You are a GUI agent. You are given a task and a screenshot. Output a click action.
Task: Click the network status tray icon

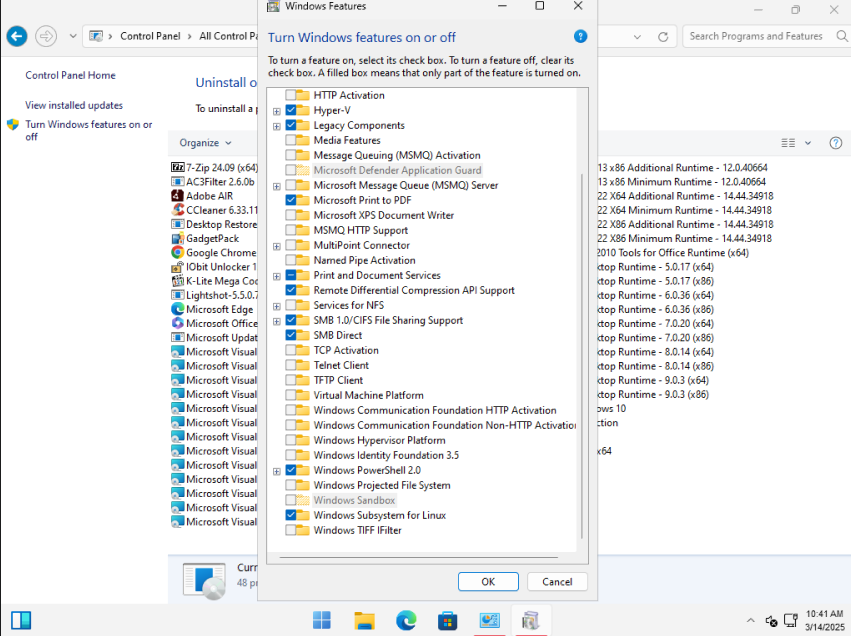790,620
